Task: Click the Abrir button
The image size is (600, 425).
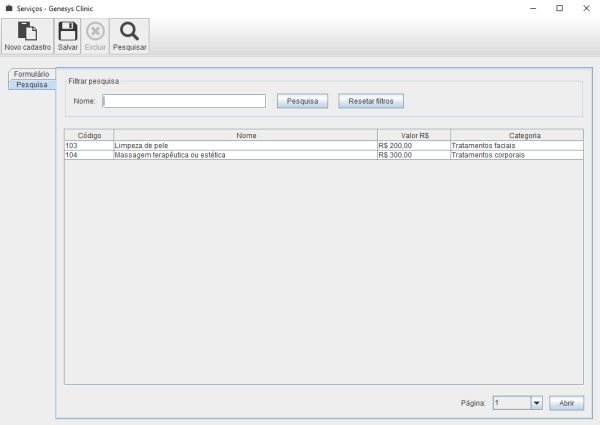Action: click(x=566, y=403)
